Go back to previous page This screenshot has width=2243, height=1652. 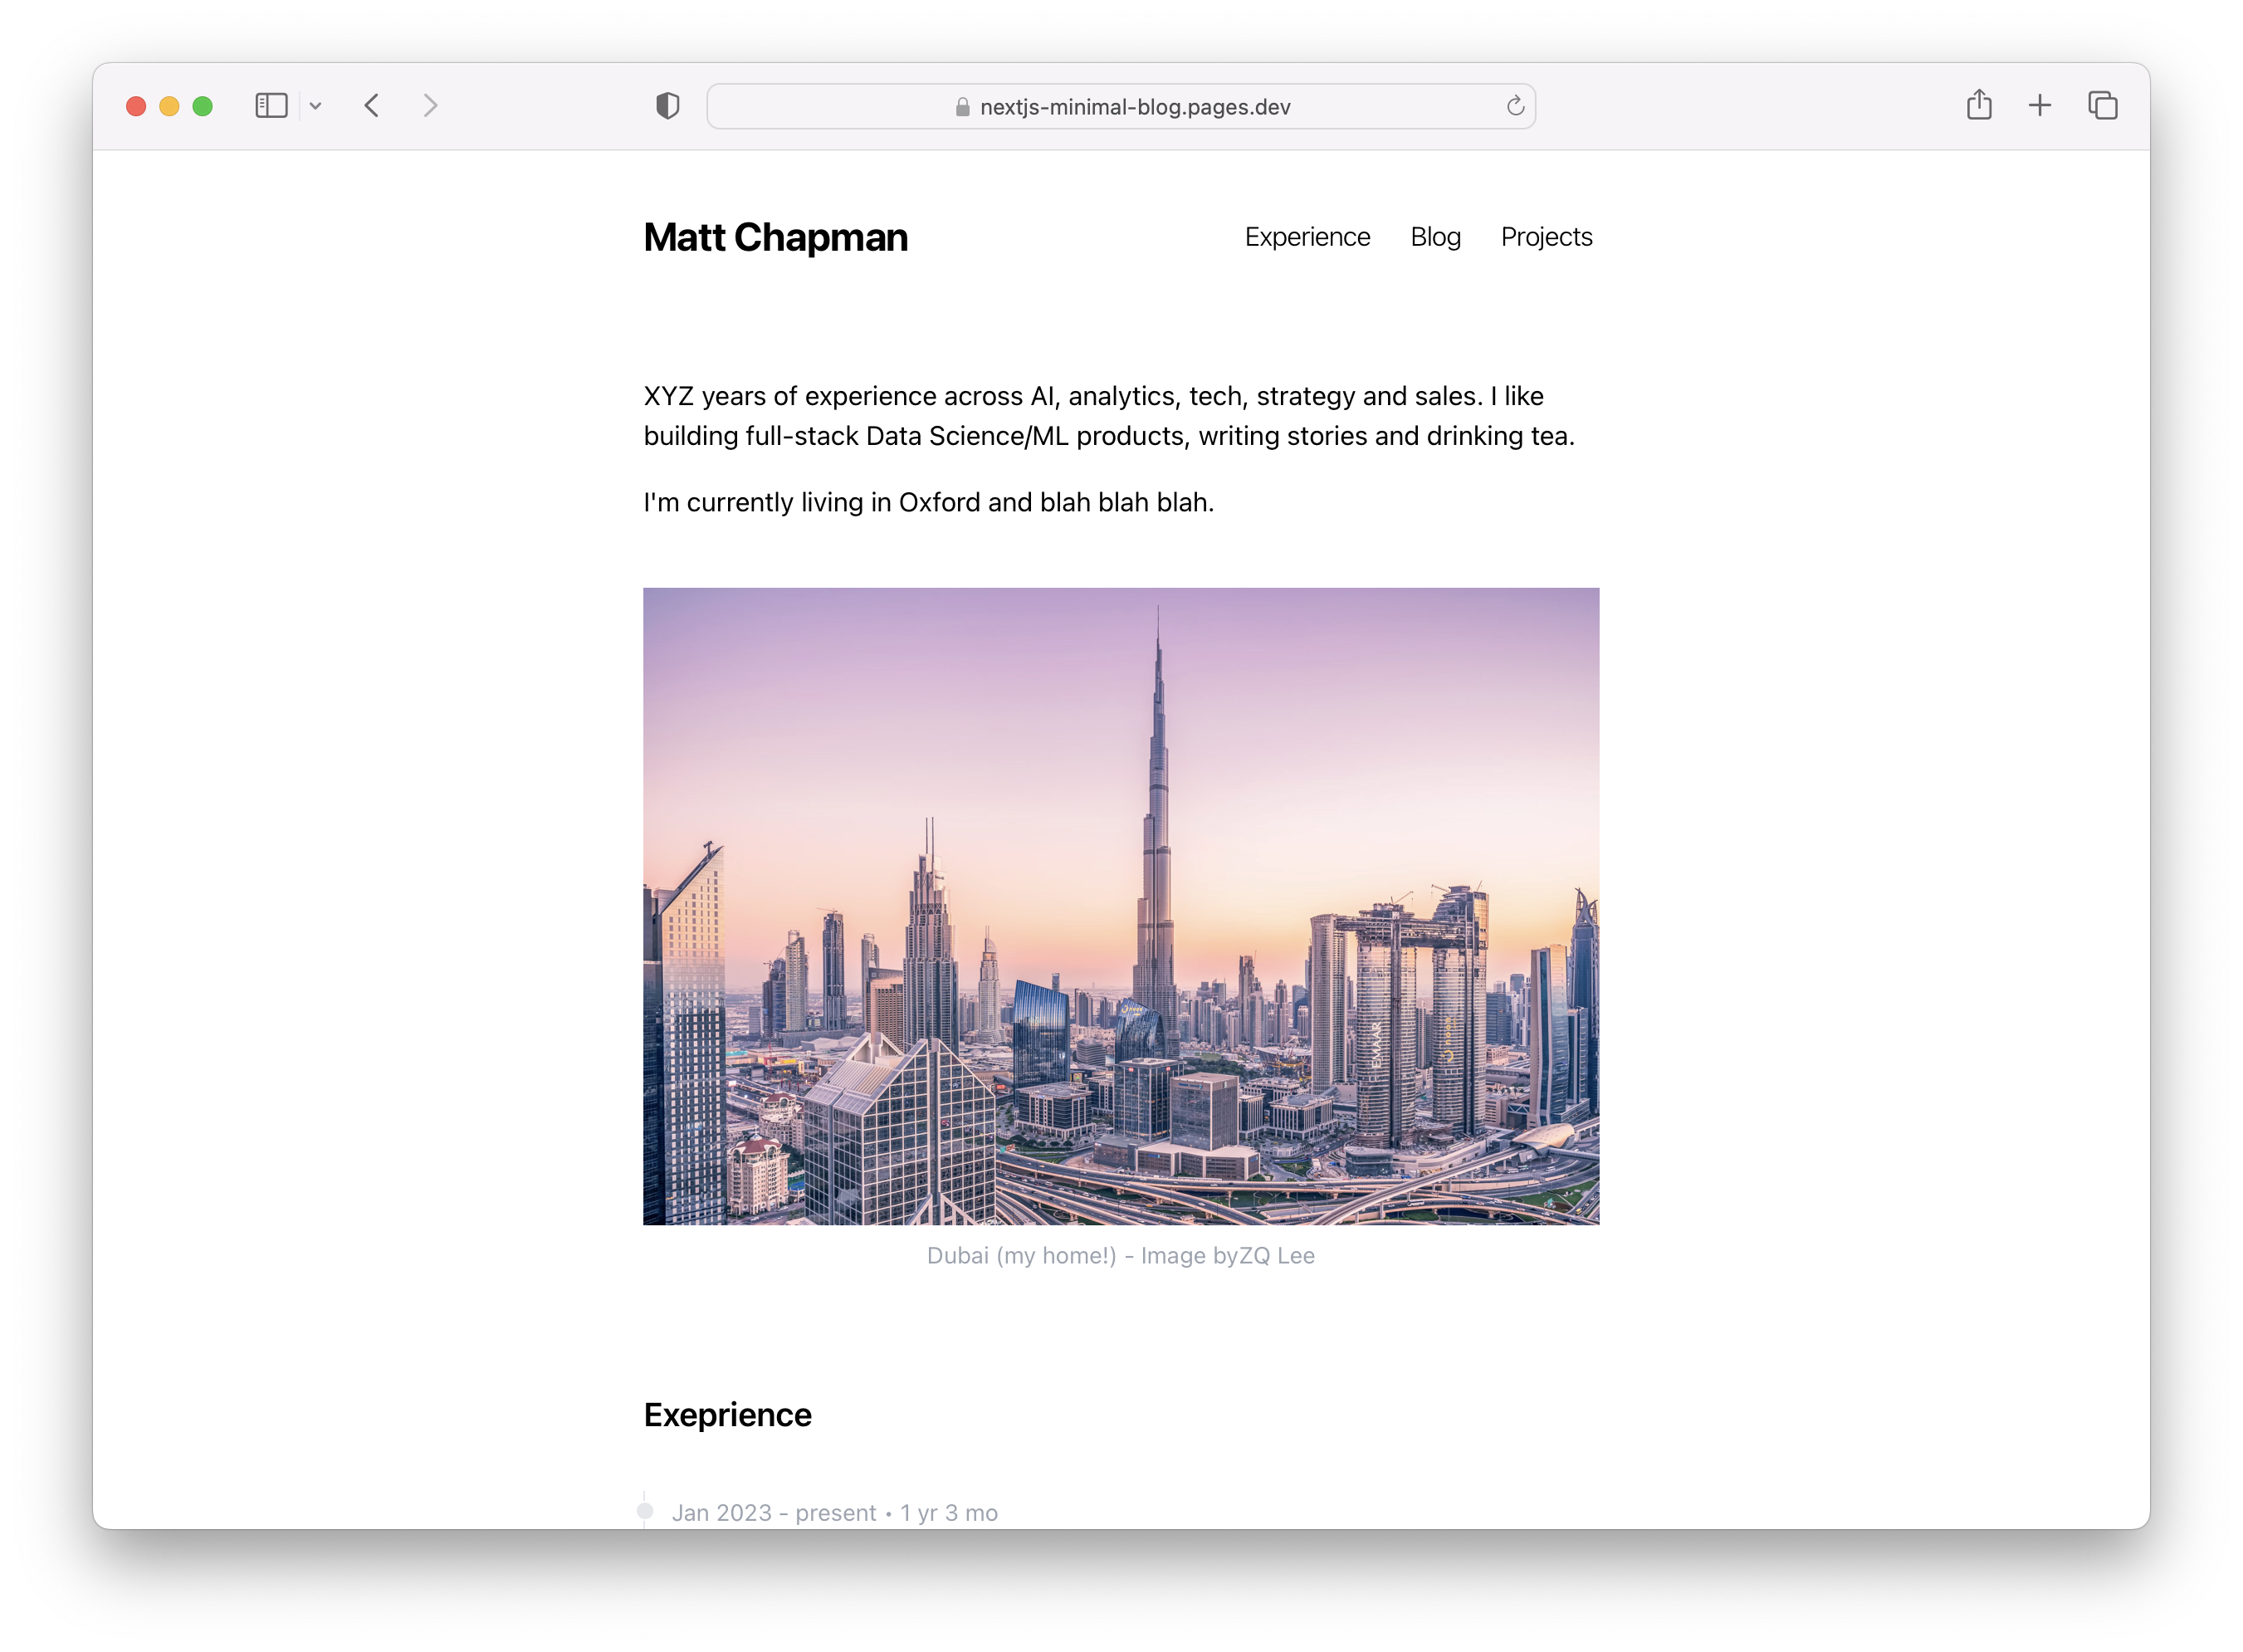point(372,106)
